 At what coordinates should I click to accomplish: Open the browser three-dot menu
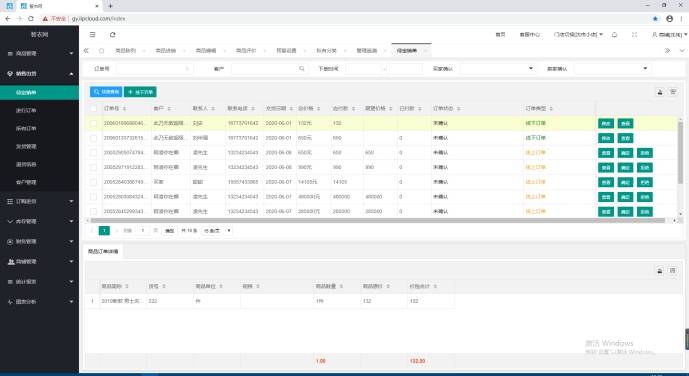coord(682,18)
